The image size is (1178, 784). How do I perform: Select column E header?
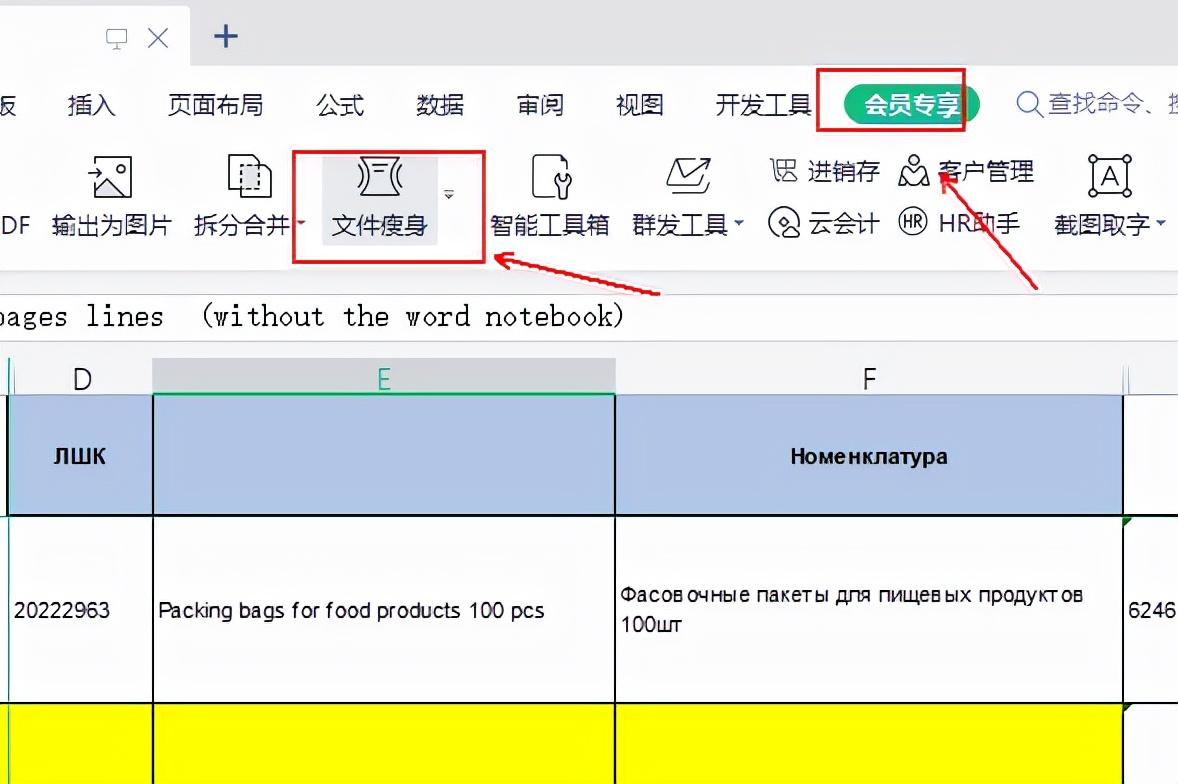click(x=384, y=377)
